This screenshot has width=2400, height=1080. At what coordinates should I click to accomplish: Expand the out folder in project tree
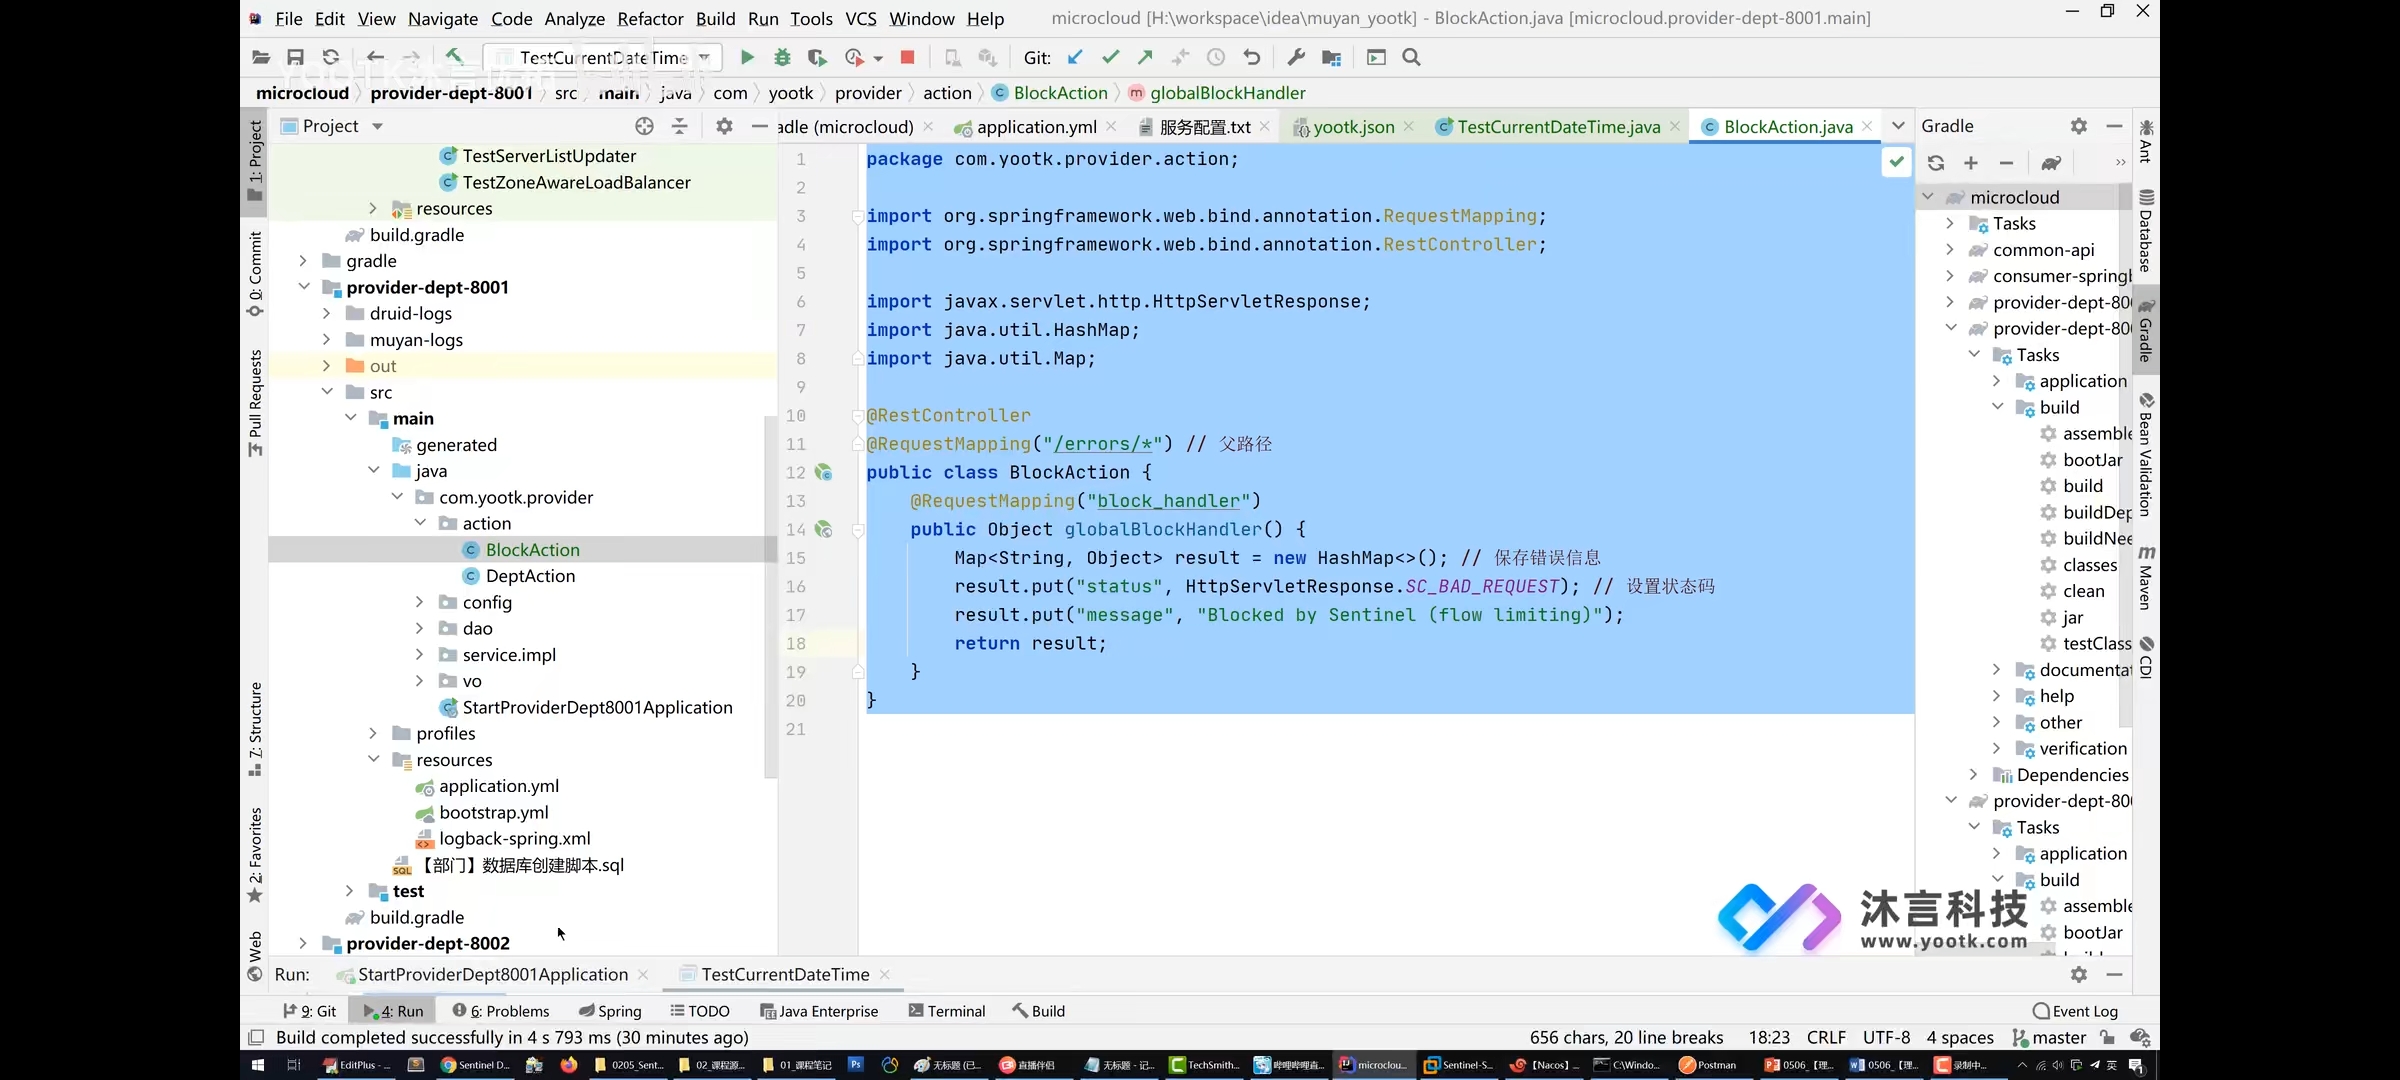coord(326,366)
